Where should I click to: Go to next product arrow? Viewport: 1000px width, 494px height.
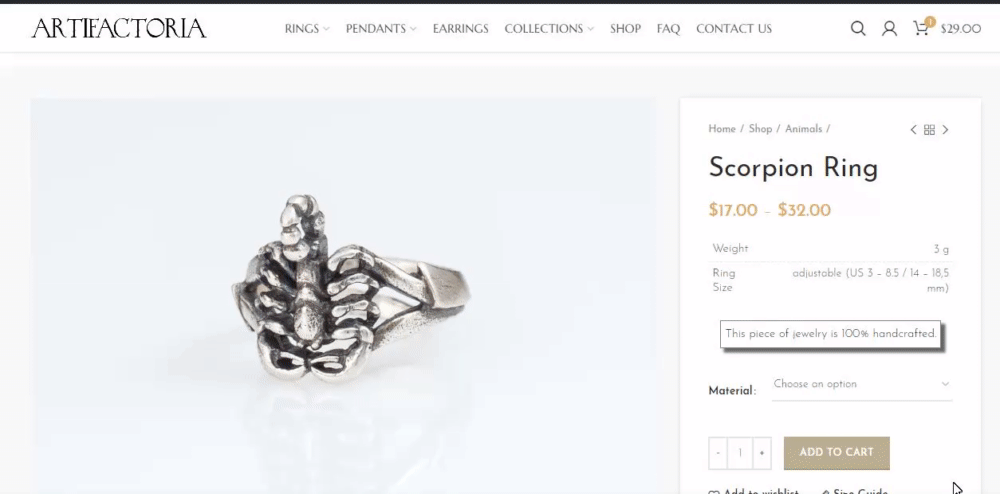(x=945, y=129)
